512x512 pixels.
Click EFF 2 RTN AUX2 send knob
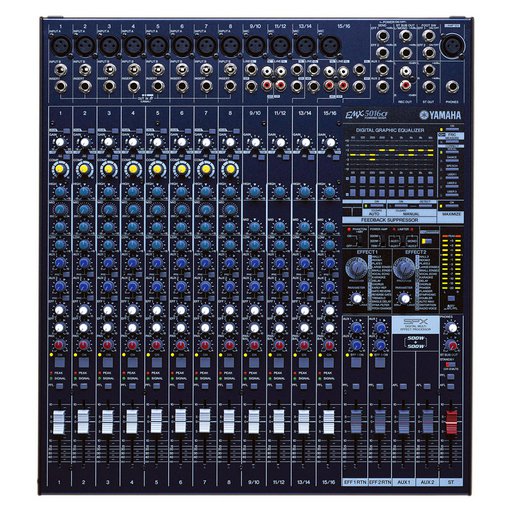coord(380,345)
